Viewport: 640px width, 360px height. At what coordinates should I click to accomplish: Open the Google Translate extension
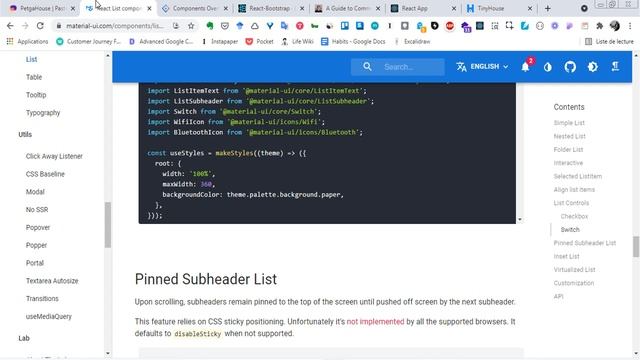[284, 26]
